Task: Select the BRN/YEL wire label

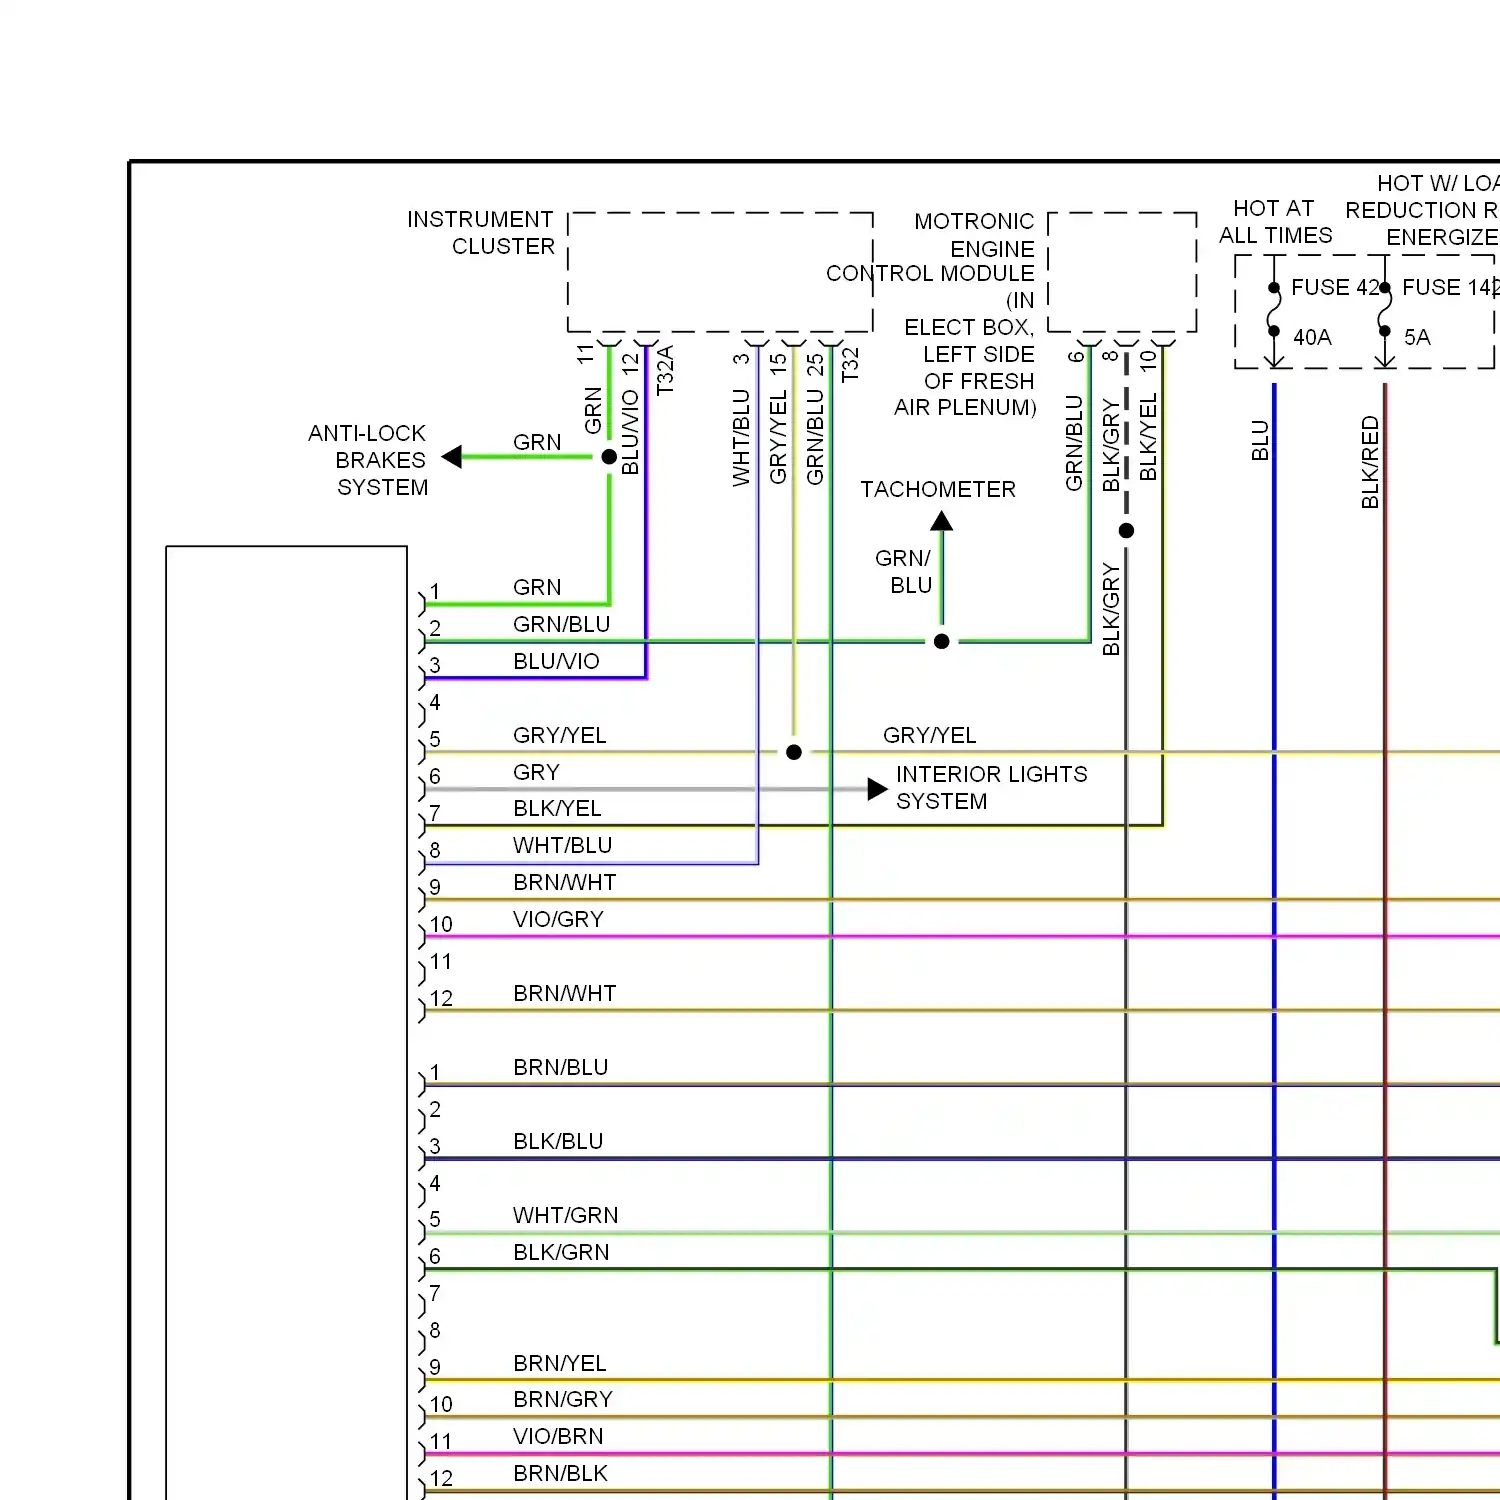Action: coord(559,1363)
